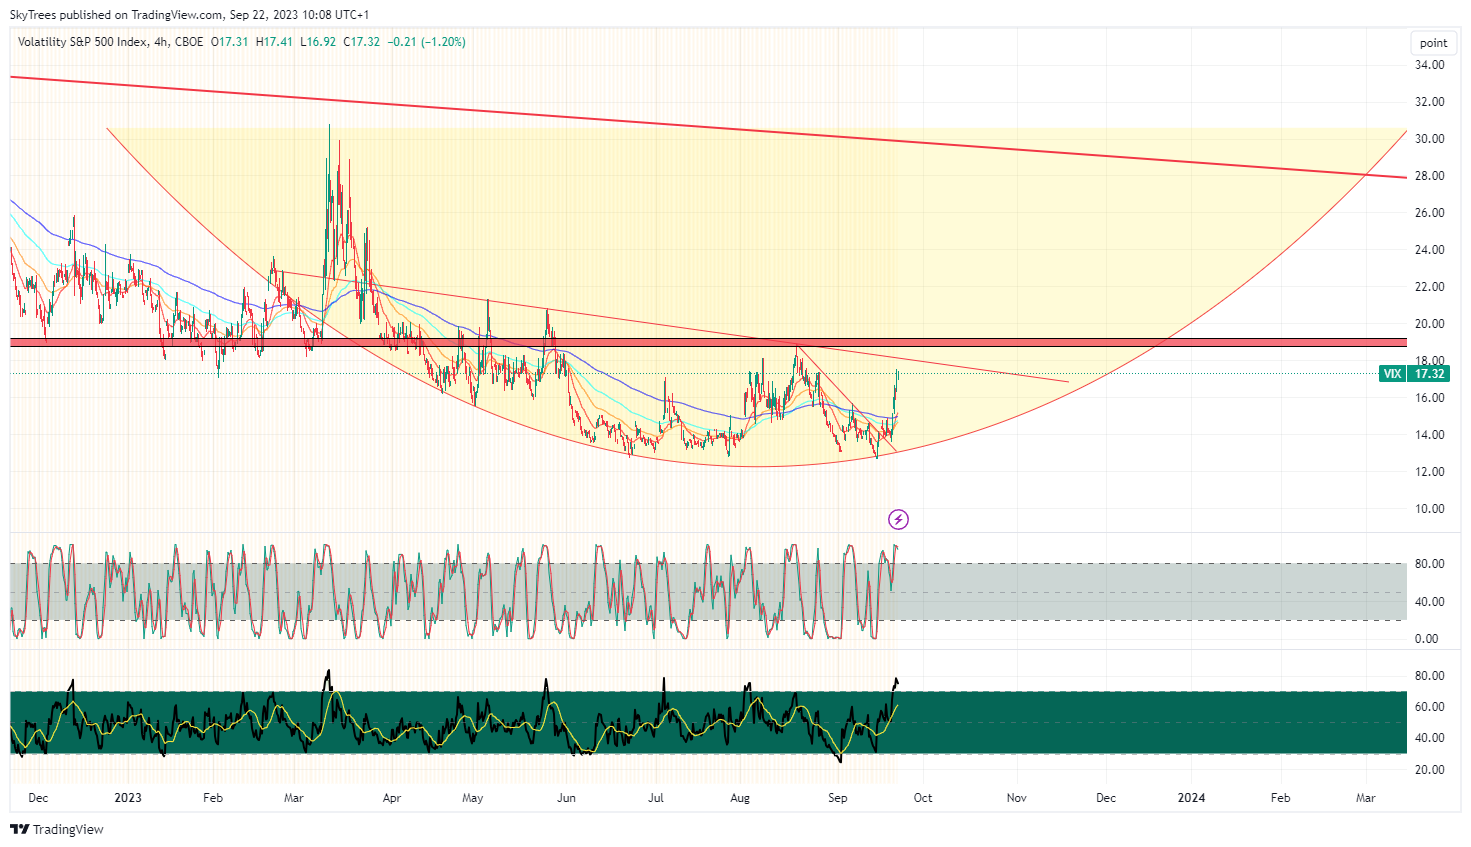Click the 20.00 price axis label
The image size is (1471, 847).
1430,324
